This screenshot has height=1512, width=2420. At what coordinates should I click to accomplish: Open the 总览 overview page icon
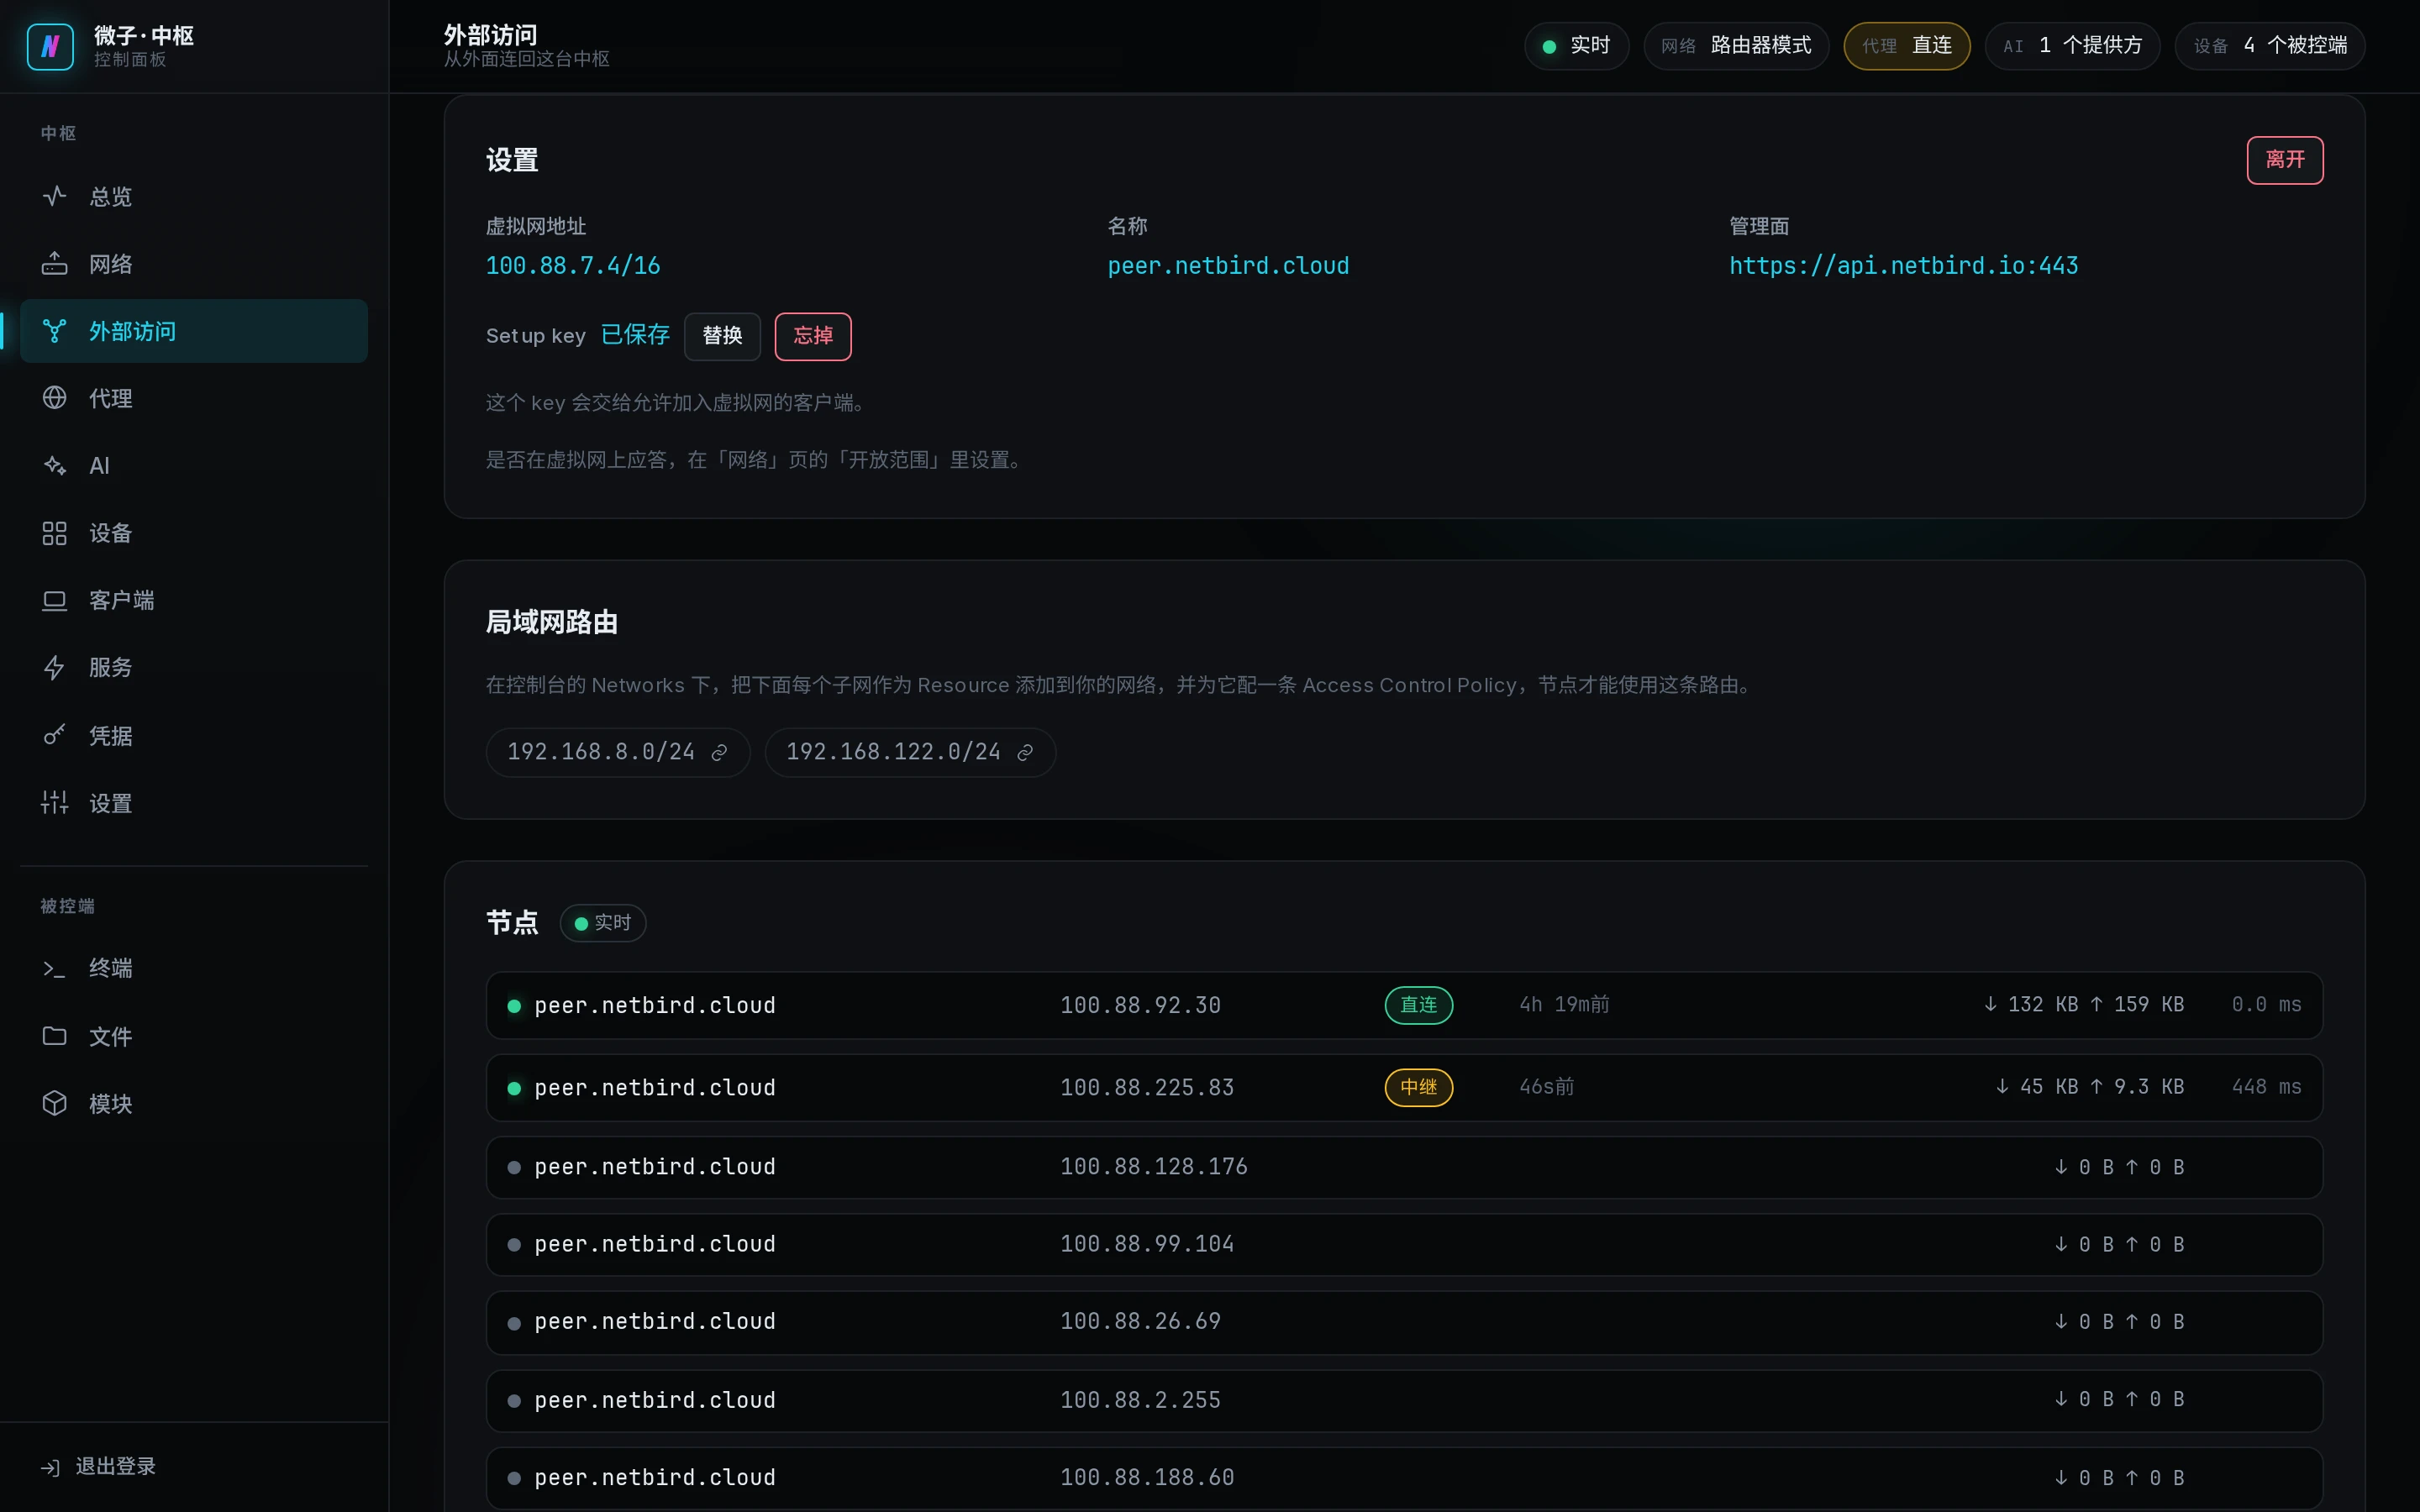(54, 196)
